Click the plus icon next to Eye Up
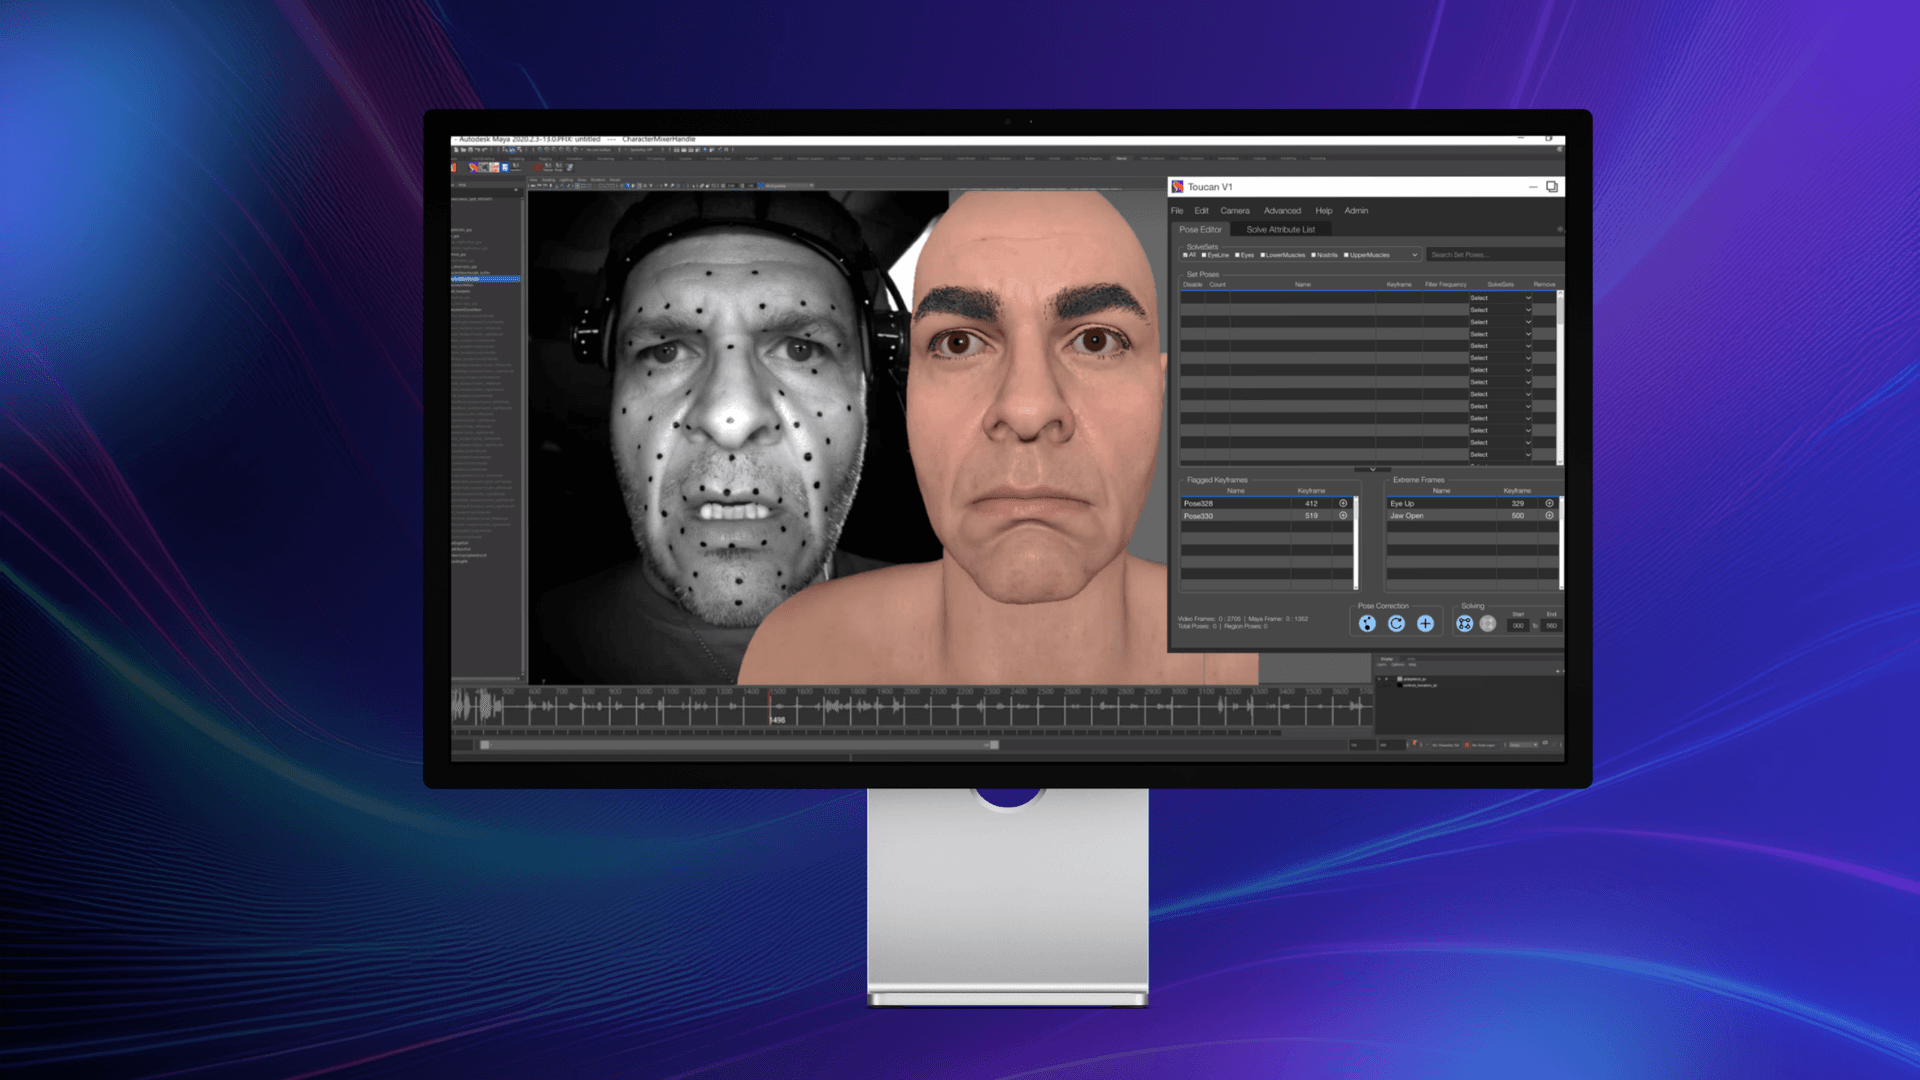 coord(1549,503)
